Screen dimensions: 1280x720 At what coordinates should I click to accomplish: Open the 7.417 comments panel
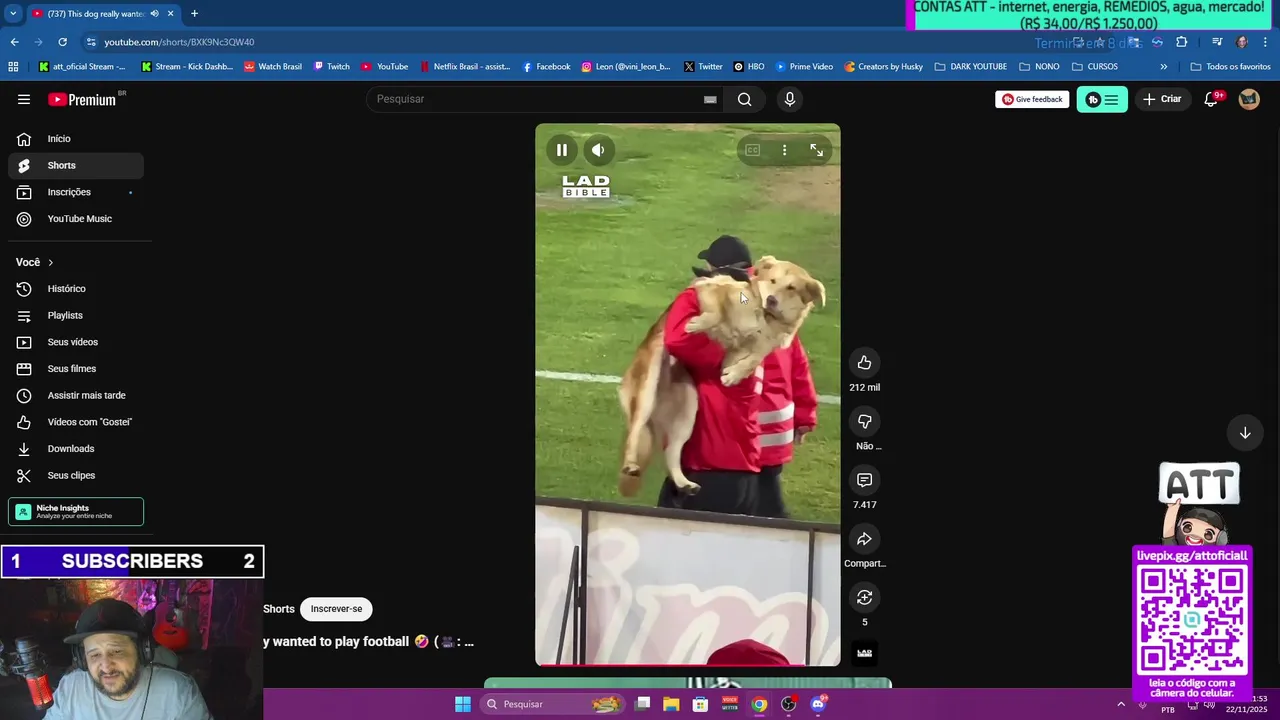click(x=865, y=480)
